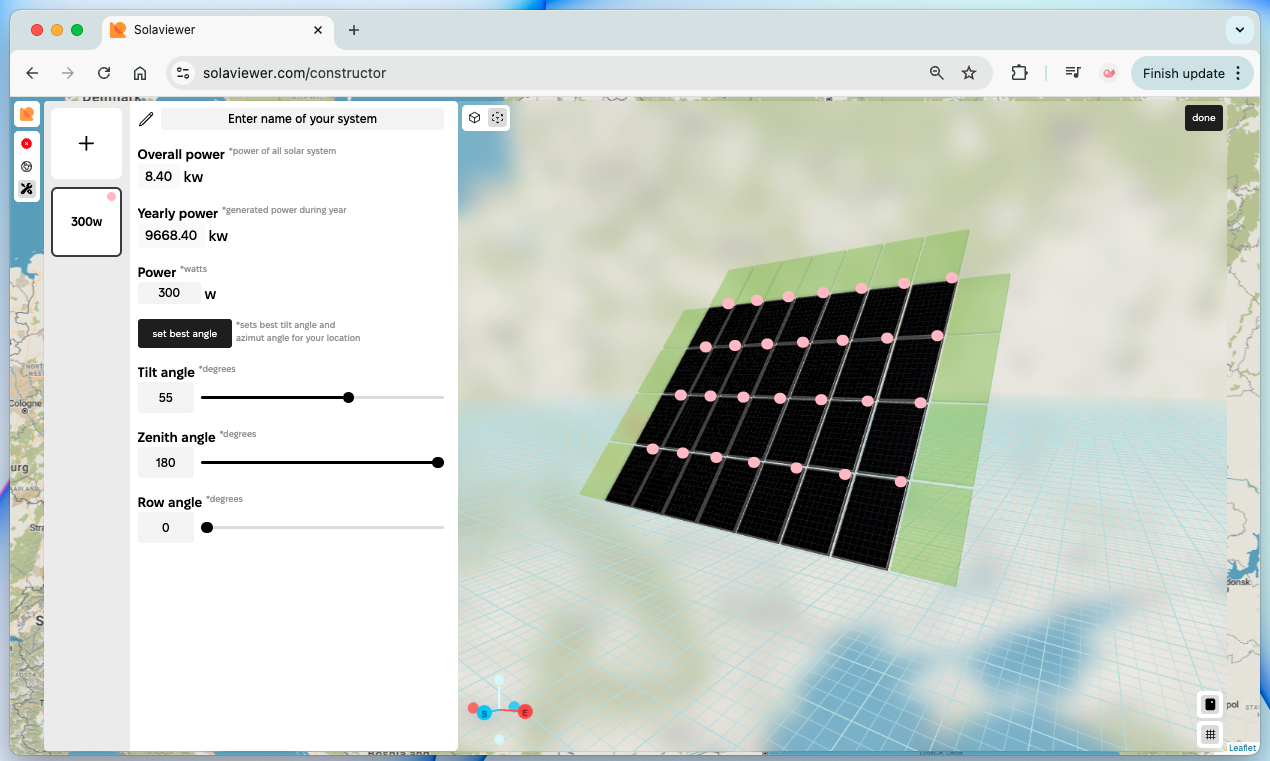Click the blue S axis on compass gizmo

(x=484, y=713)
